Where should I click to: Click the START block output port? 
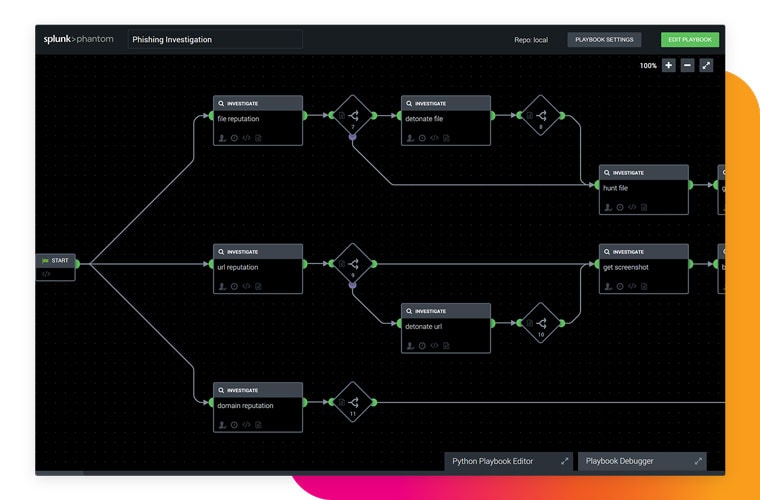click(77, 264)
